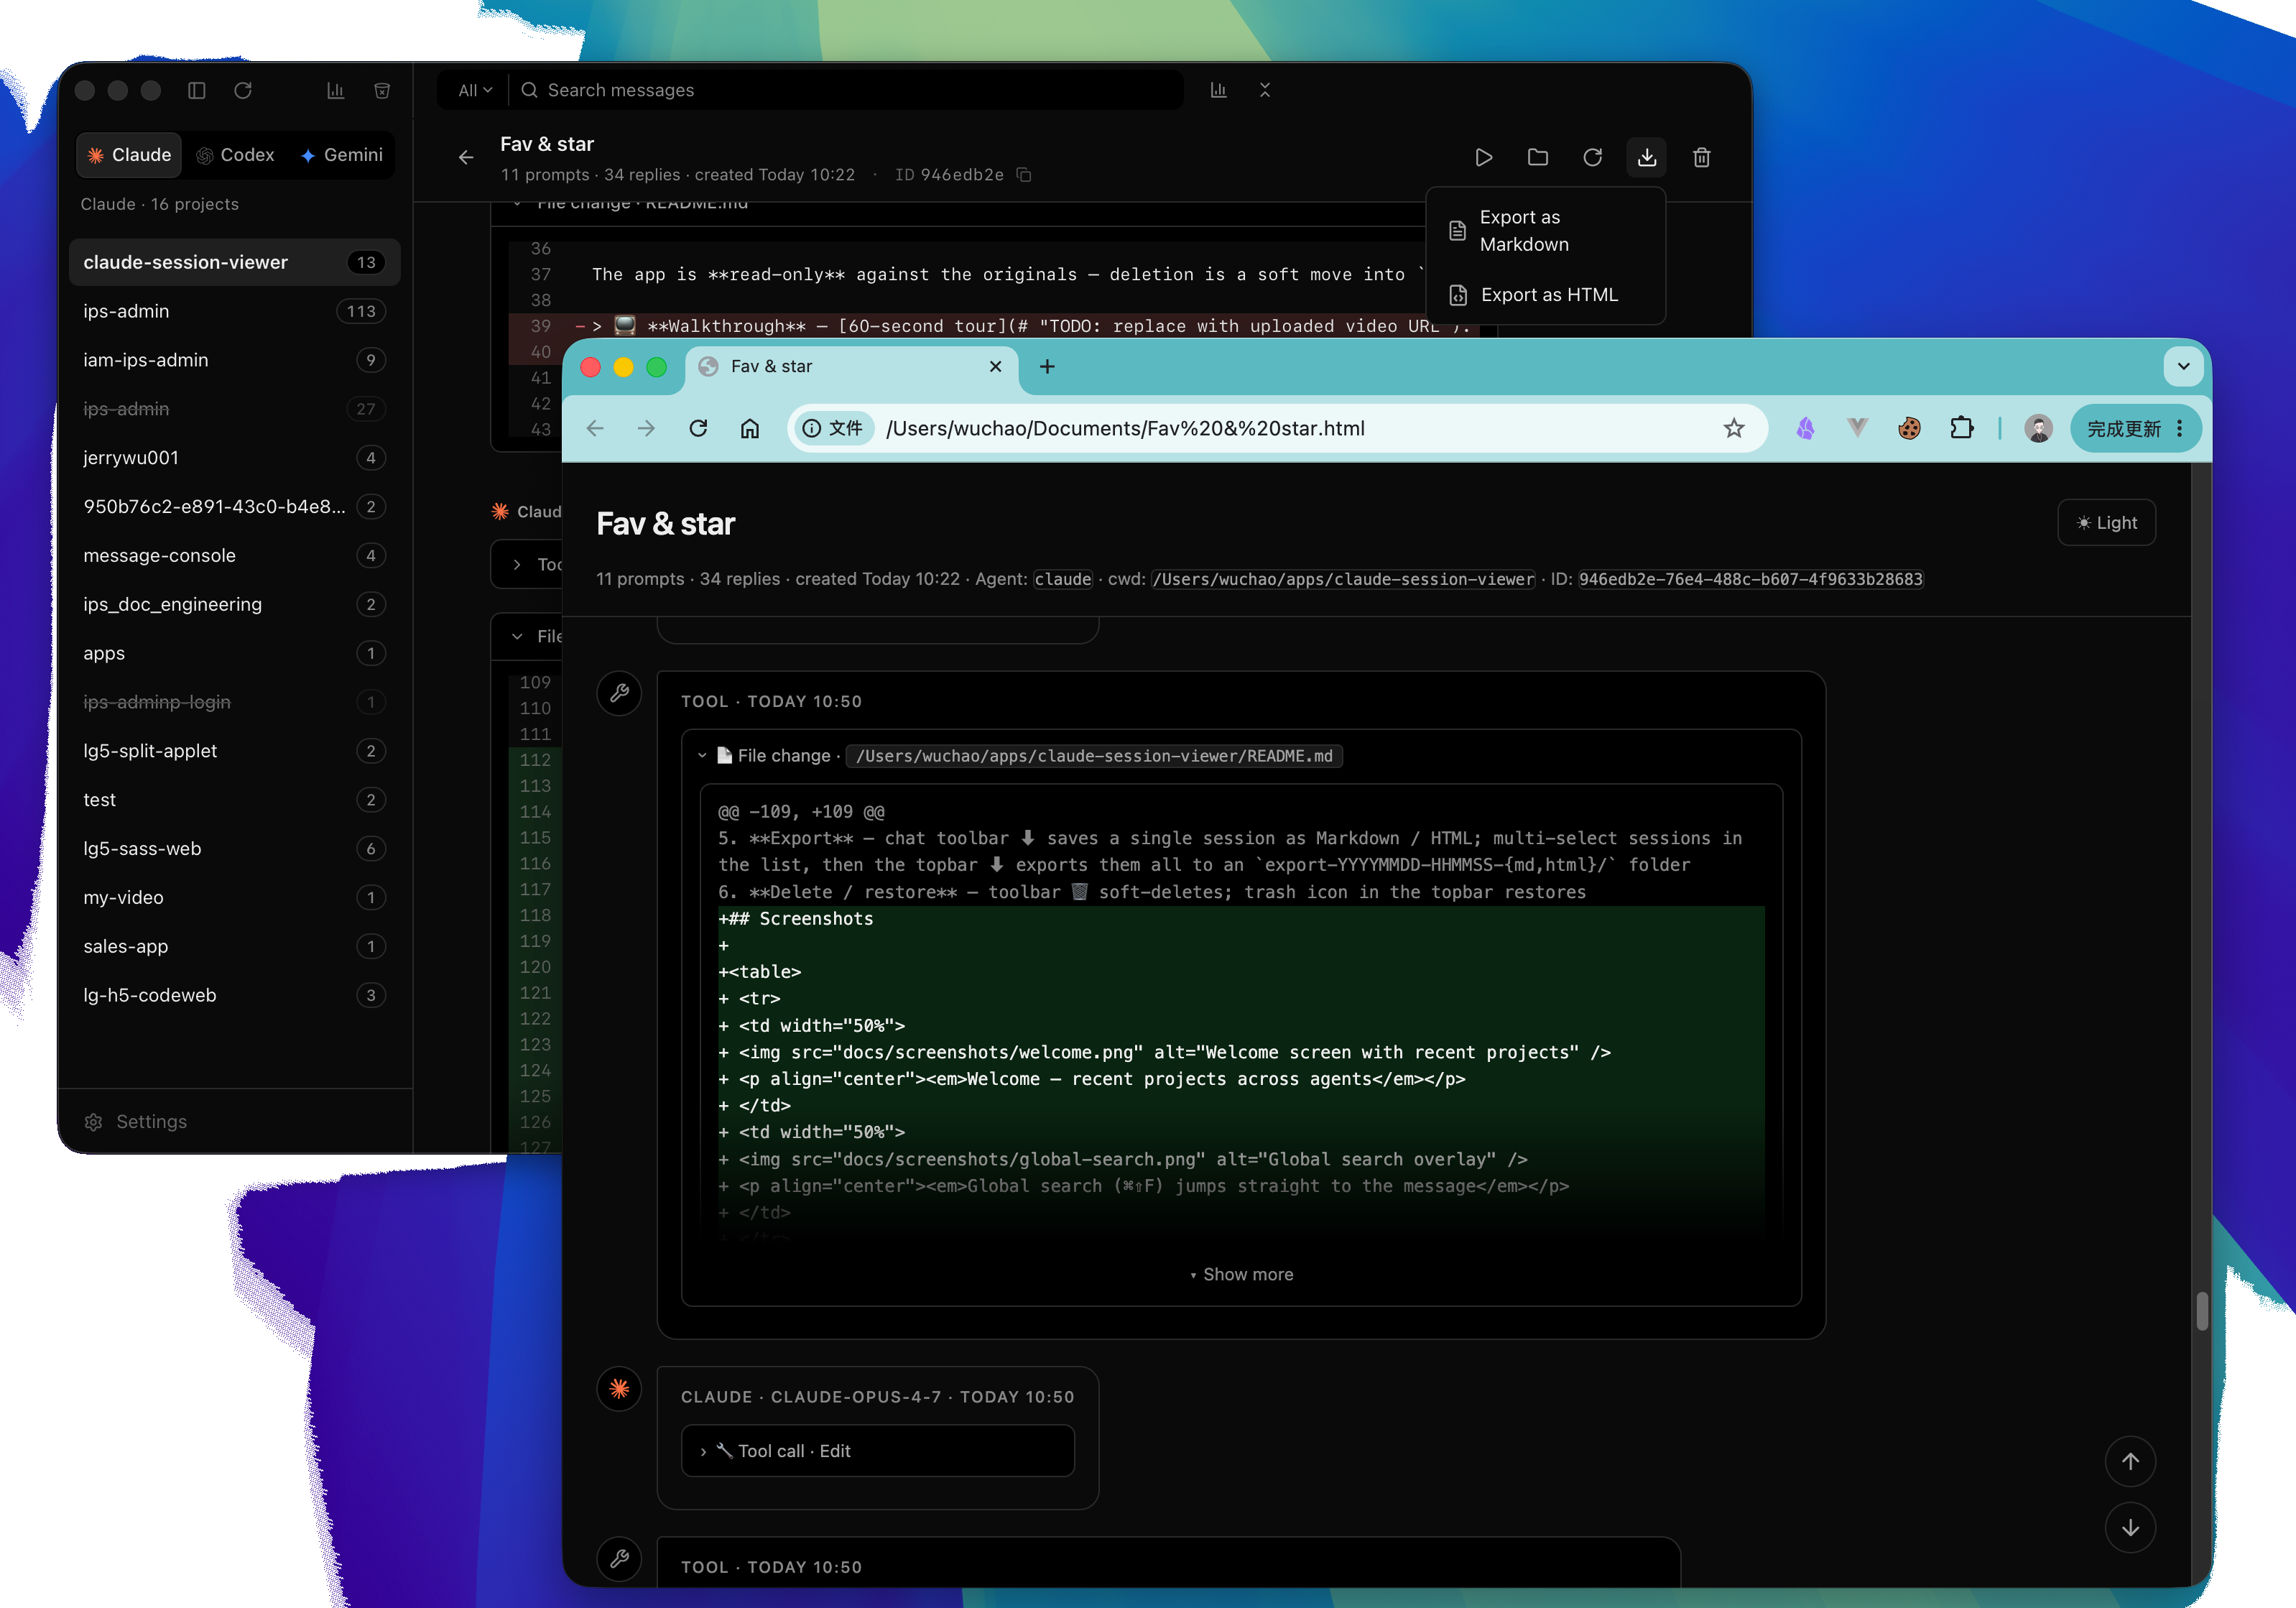This screenshot has height=1608, width=2296.
Task: Reload session with chat toolbar refresh icon
Action: pos(1593,157)
